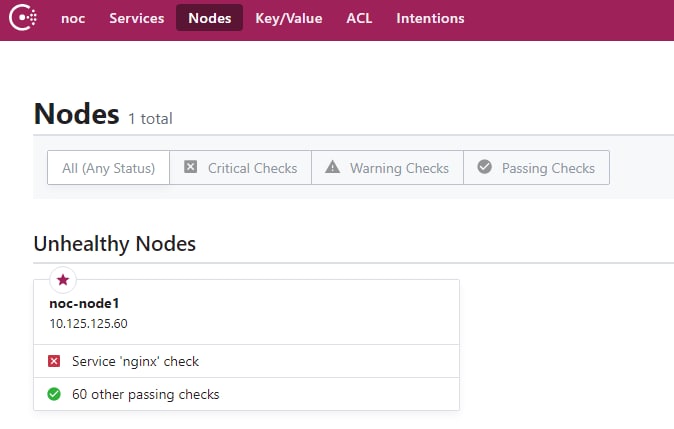Click the Unhealthy Nodes heading
The height and width of the screenshot is (429, 674).
(x=115, y=244)
